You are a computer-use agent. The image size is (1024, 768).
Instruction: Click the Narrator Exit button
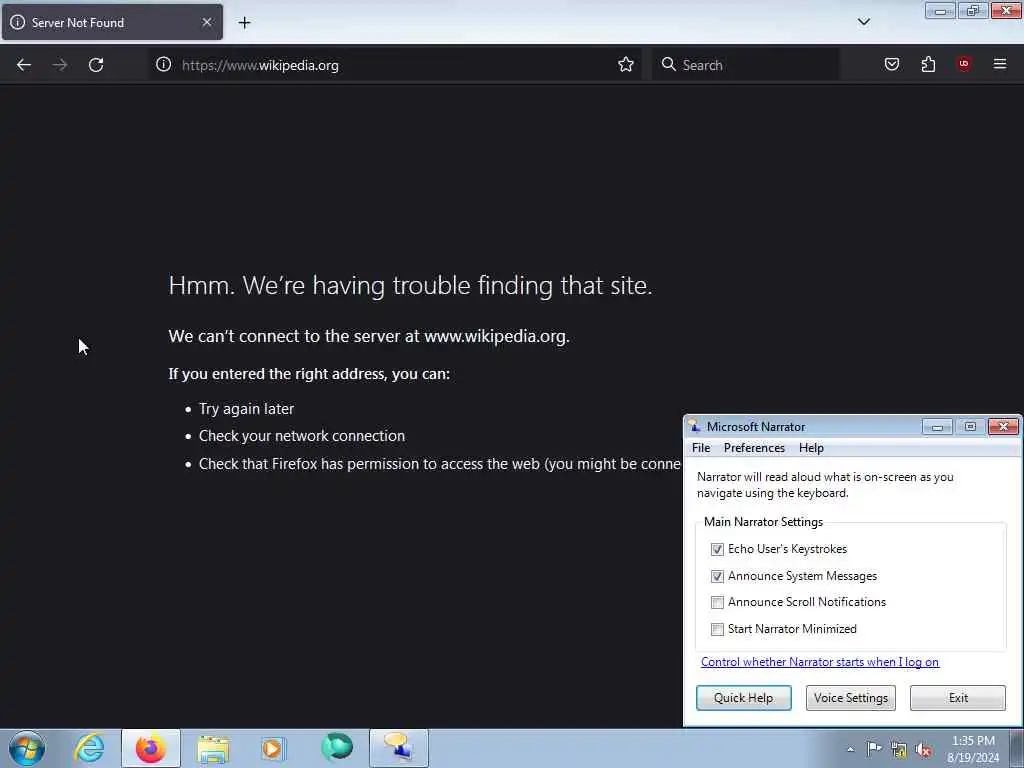(957, 697)
